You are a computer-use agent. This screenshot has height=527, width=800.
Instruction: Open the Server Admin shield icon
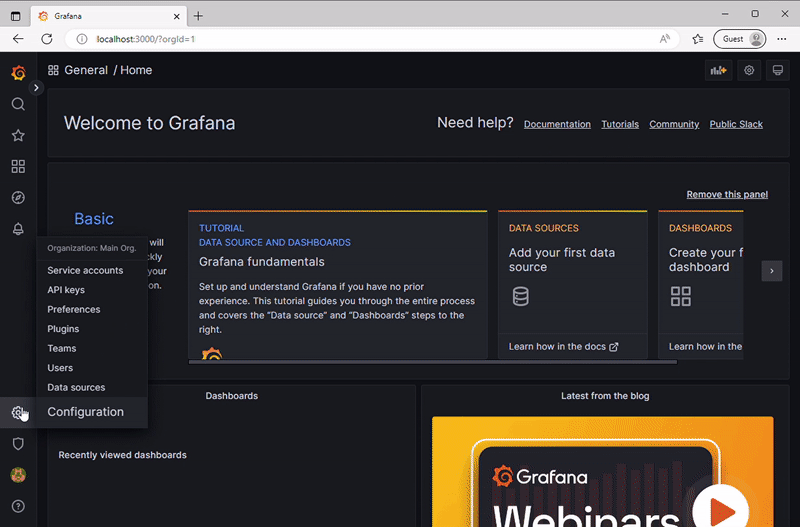tap(18, 444)
